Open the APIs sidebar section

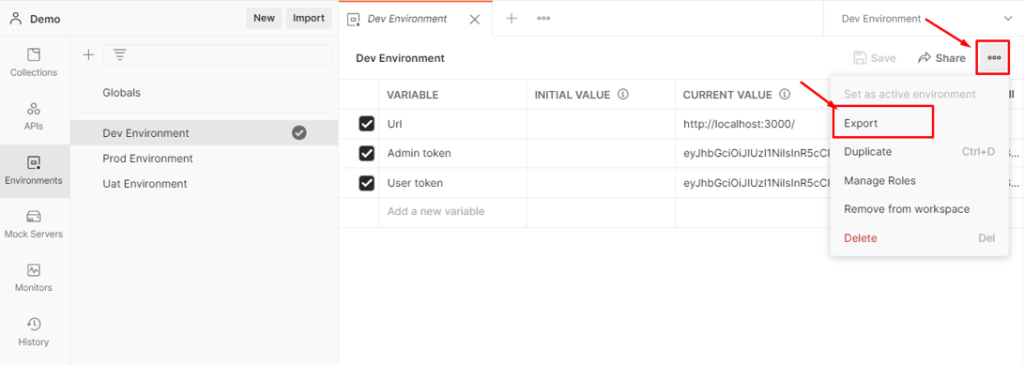click(x=34, y=116)
